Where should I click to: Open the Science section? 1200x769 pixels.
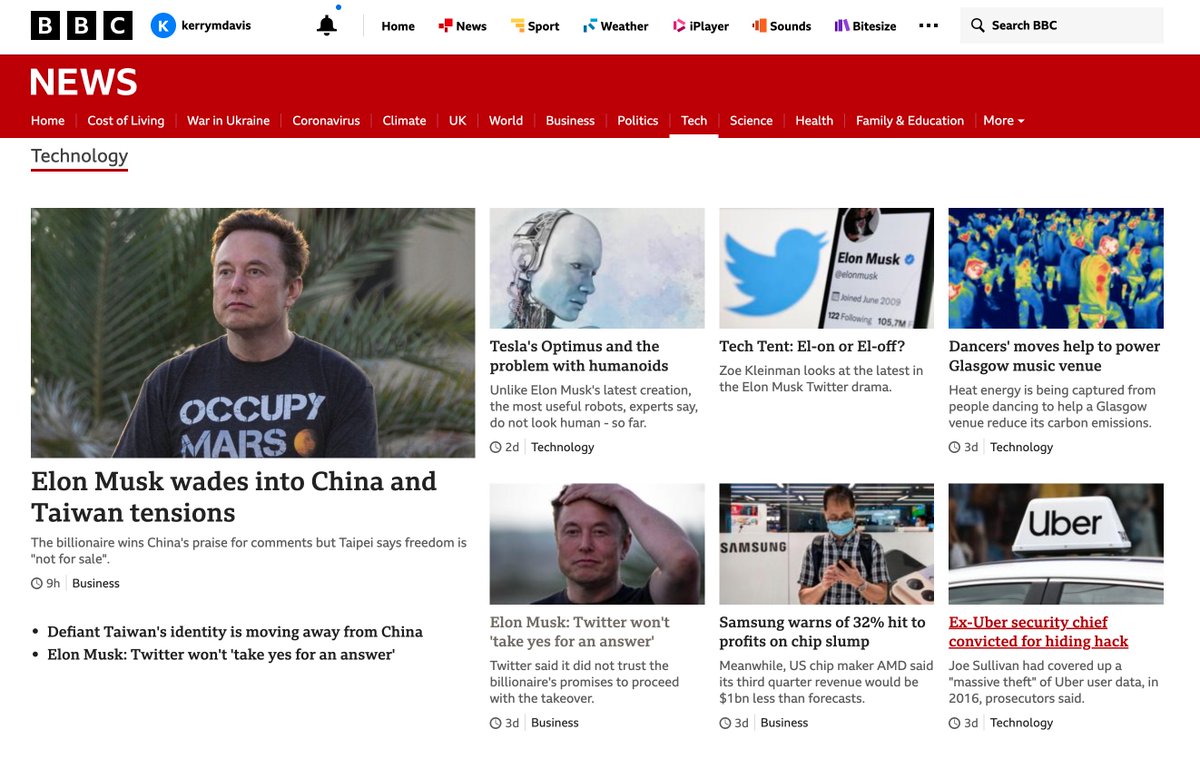pos(751,120)
